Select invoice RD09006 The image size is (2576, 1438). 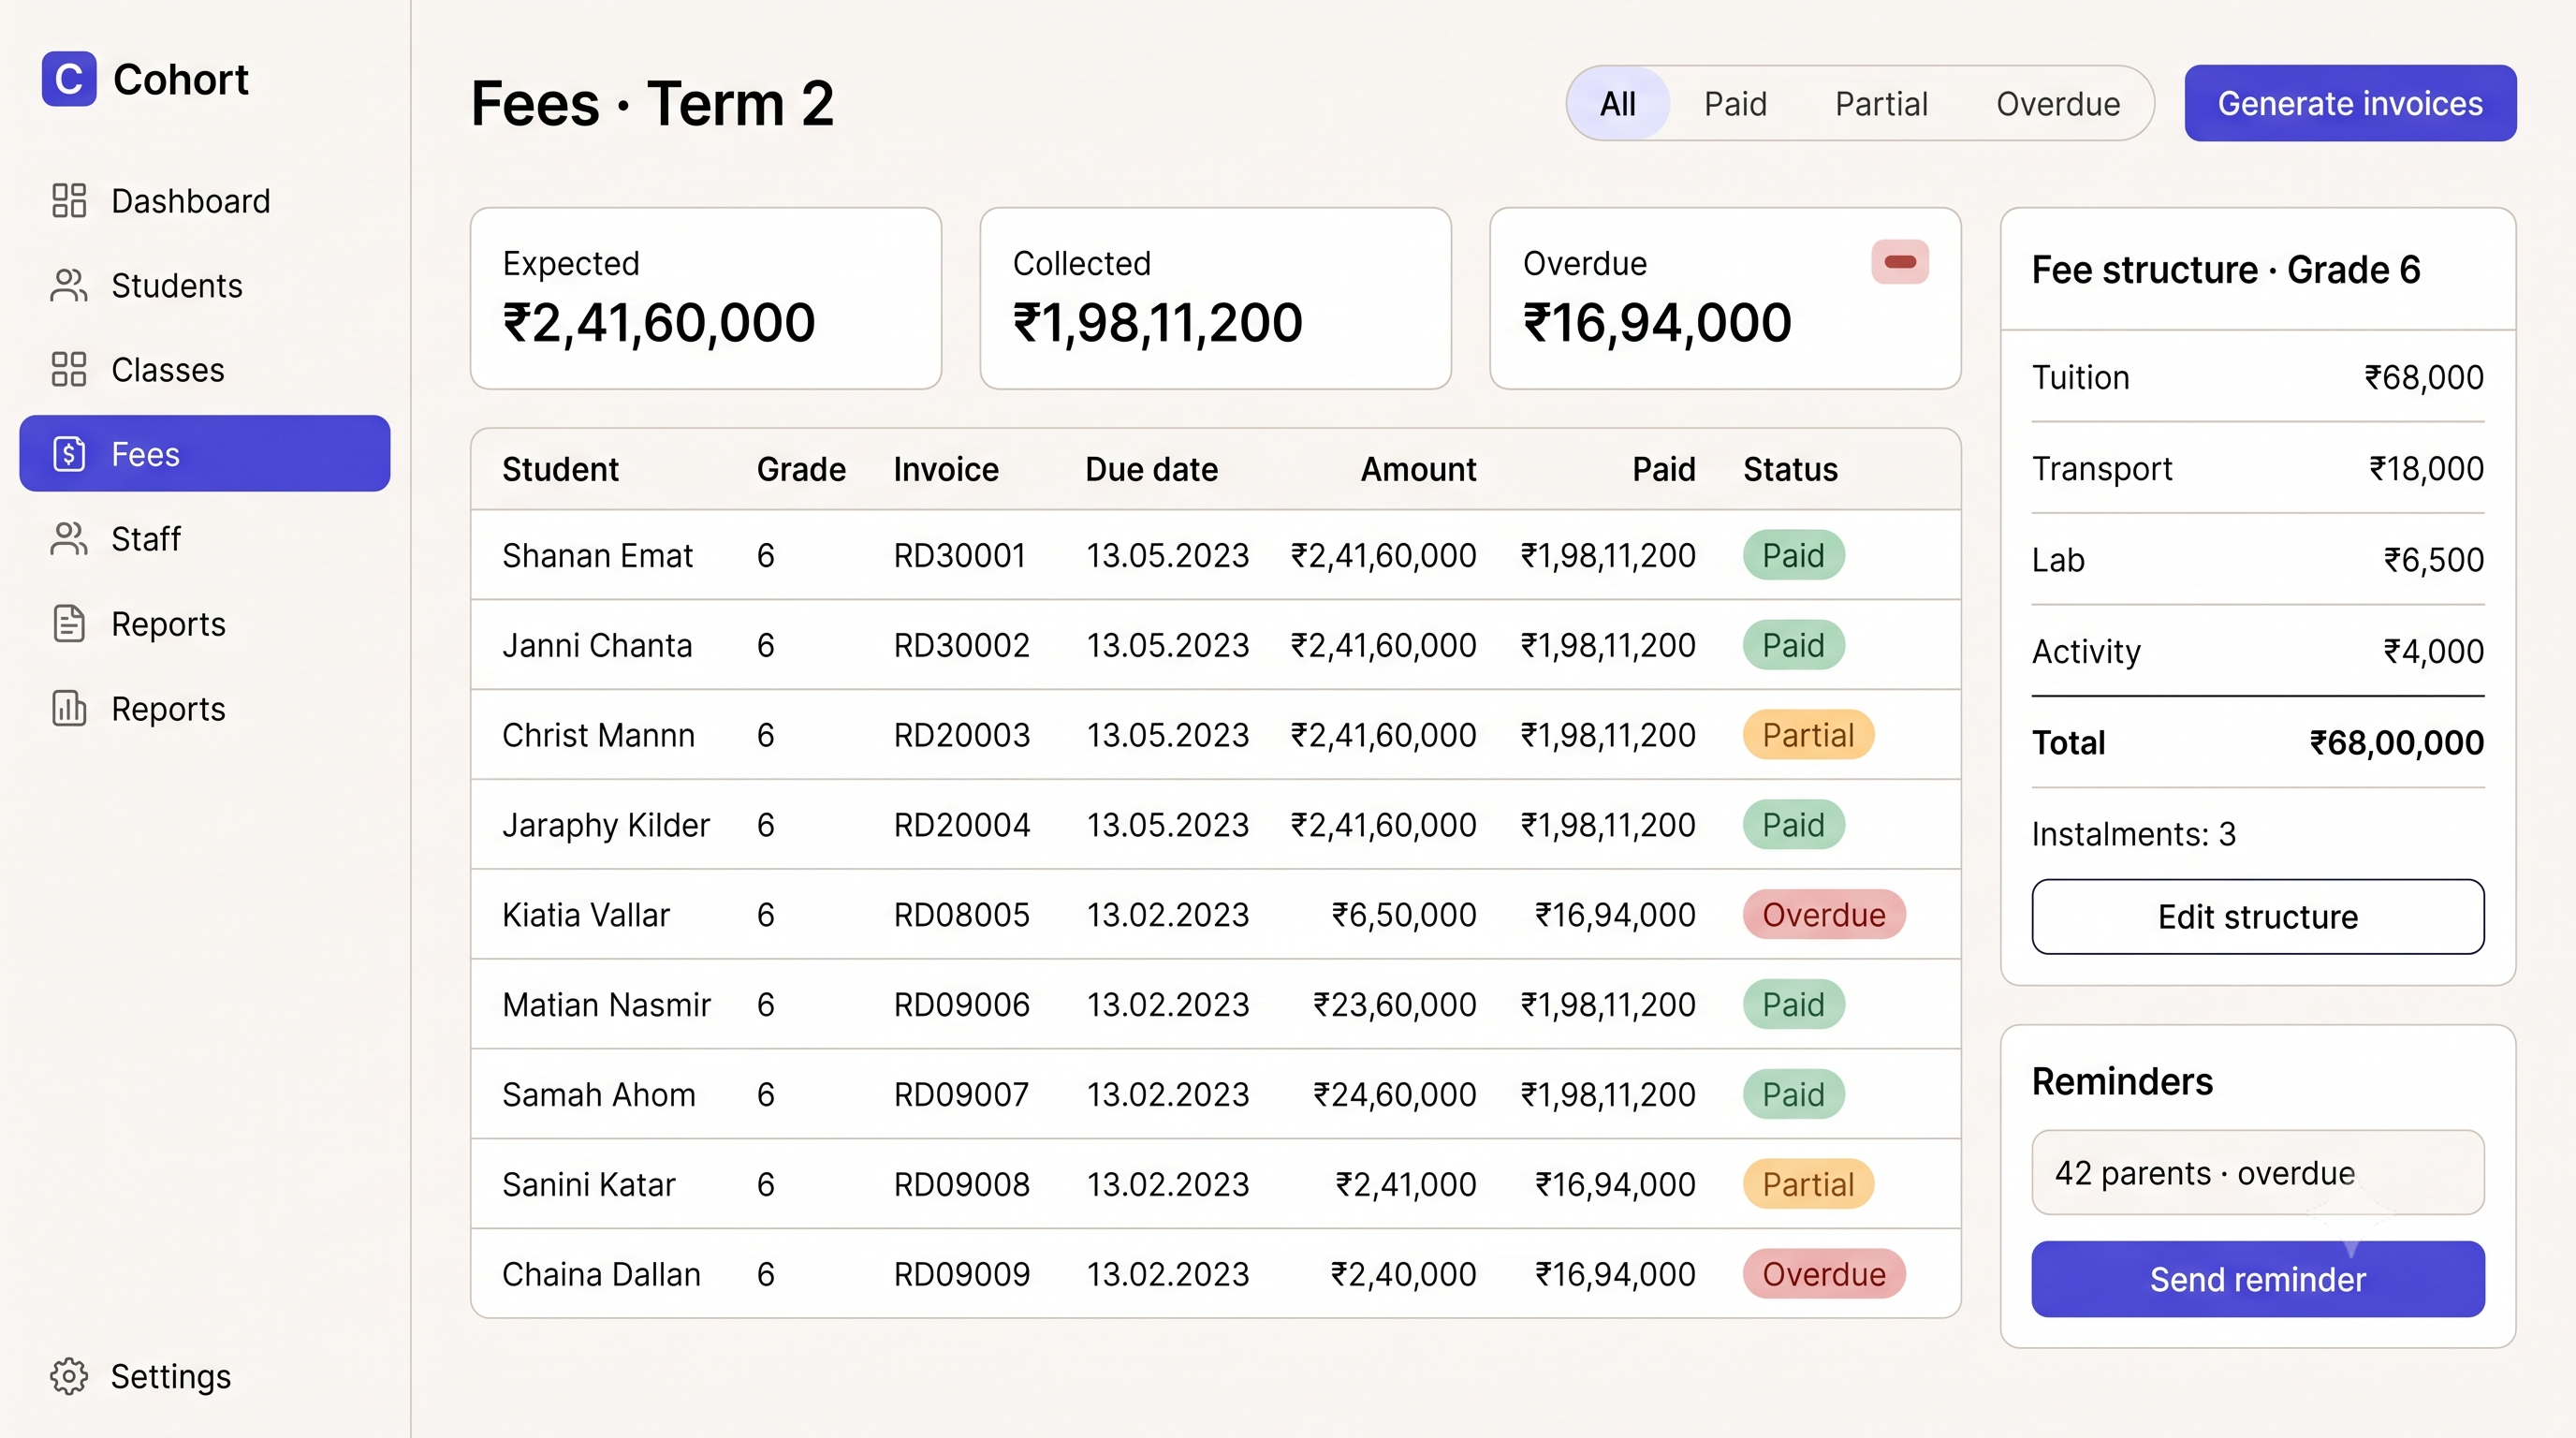[961, 1004]
